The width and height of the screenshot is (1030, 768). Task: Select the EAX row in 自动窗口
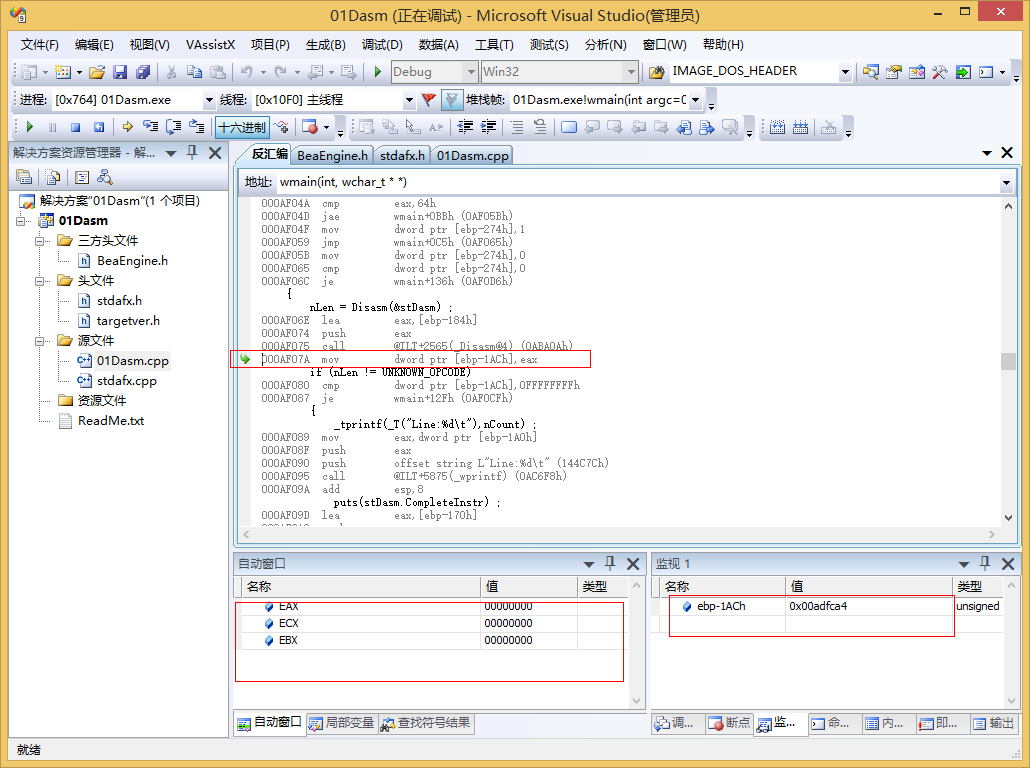[x=431, y=606]
